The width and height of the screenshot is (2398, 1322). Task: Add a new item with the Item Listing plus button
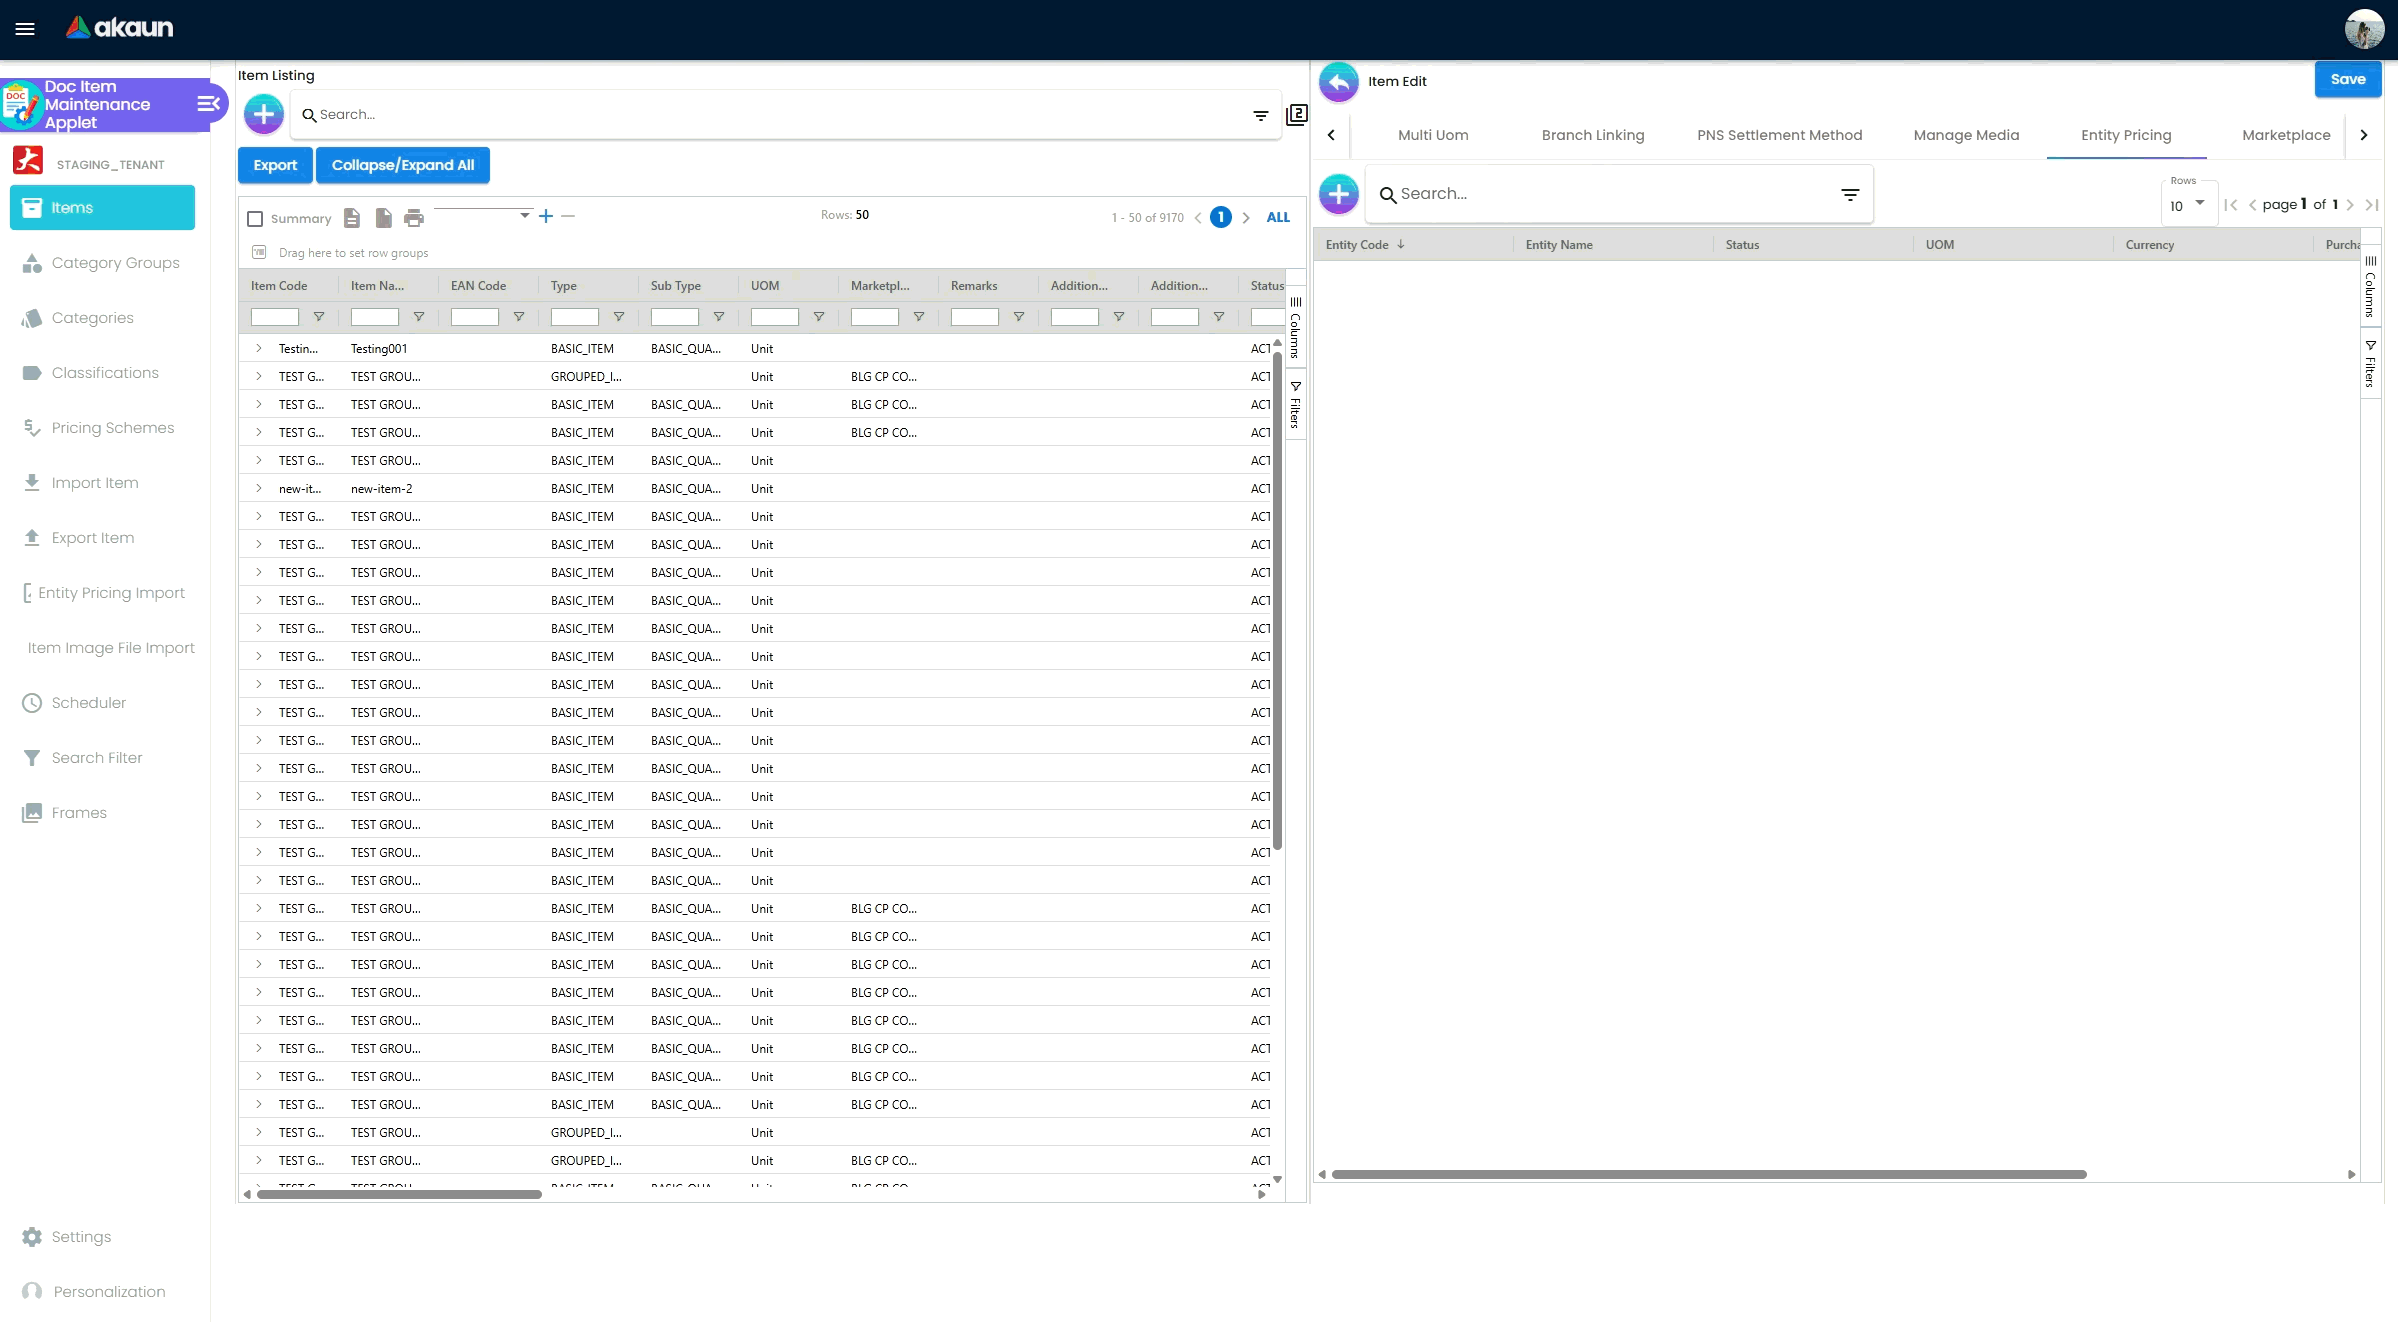click(264, 115)
